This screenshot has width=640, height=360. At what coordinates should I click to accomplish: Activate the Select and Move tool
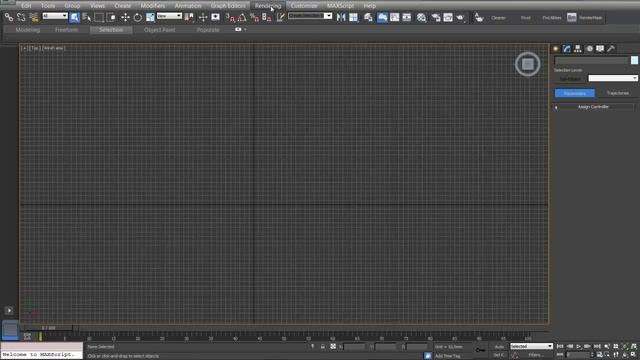[125, 17]
